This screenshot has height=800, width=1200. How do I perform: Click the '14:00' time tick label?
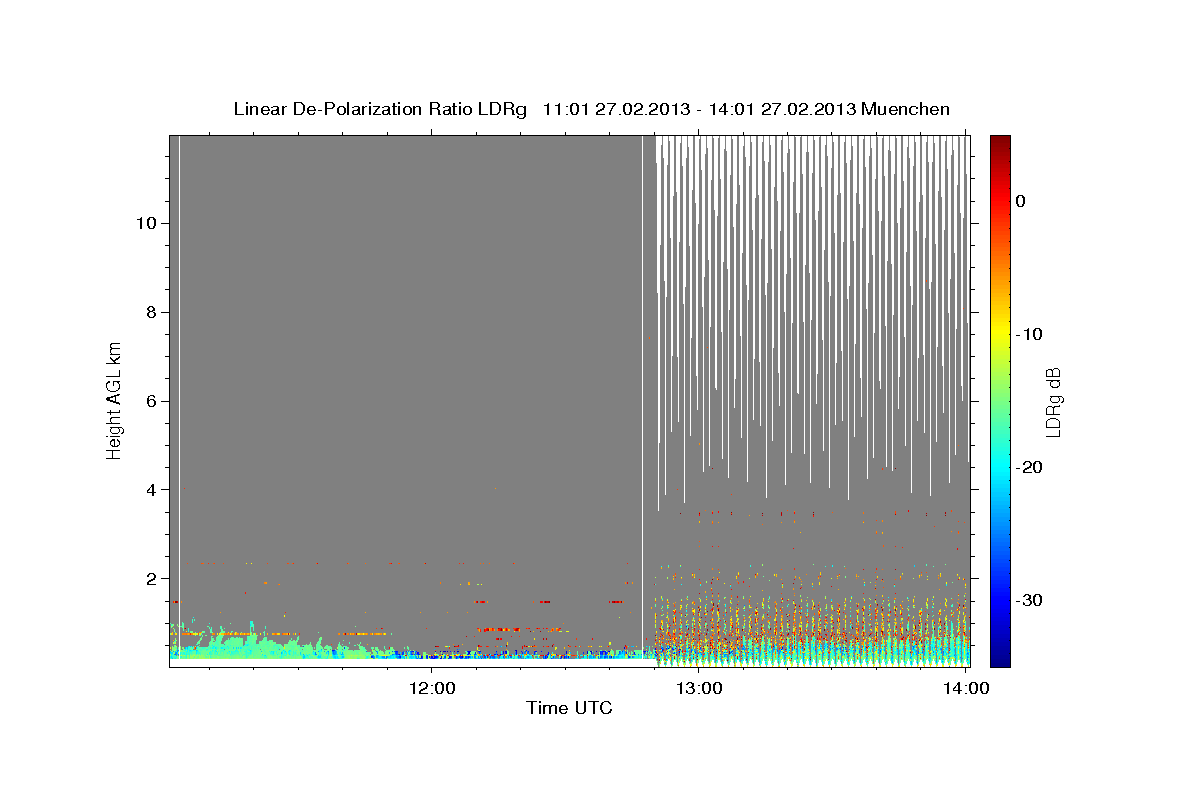[x=966, y=688]
